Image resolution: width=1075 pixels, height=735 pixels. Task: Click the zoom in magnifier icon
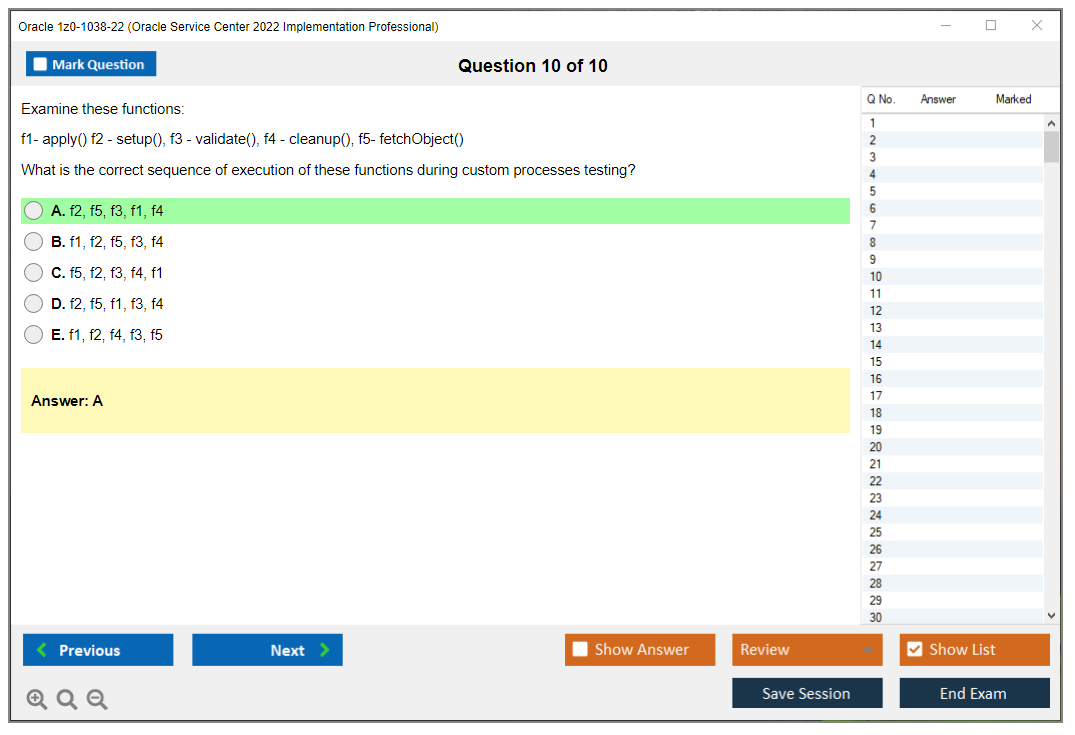point(37,700)
